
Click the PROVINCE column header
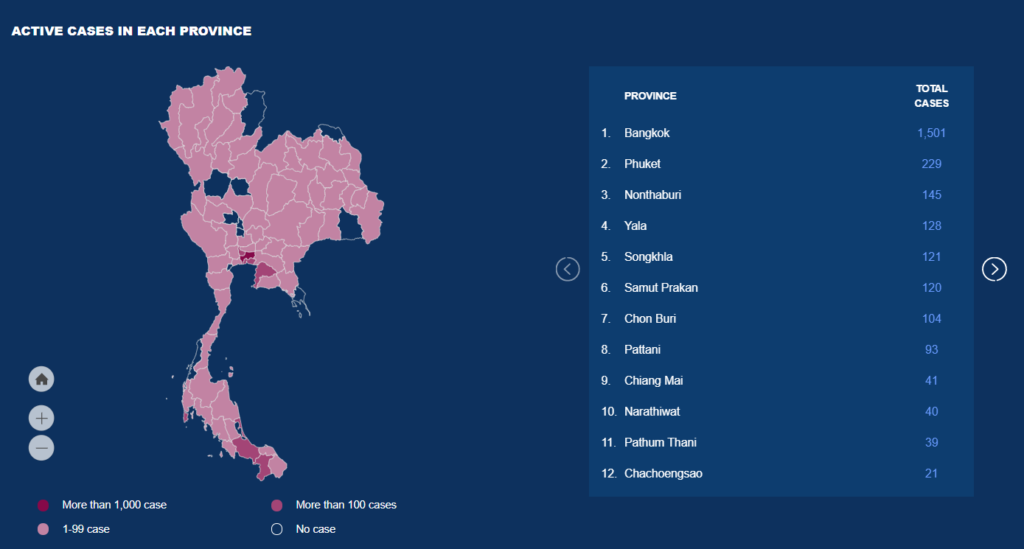point(650,96)
